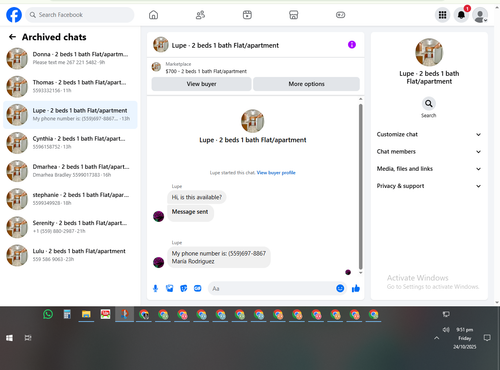Click the More options button

click(306, 84)
